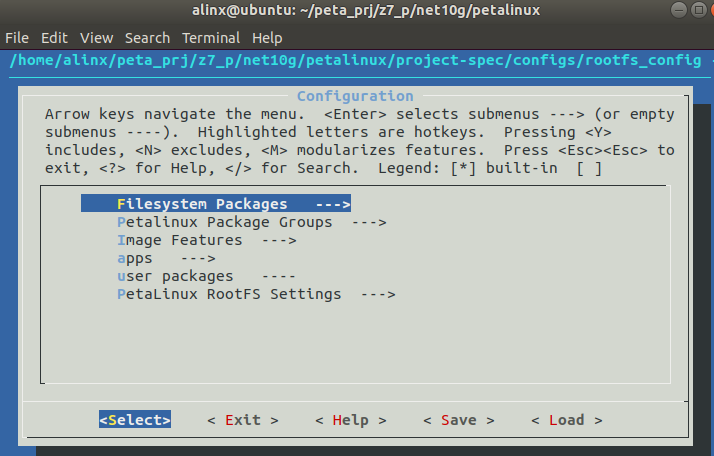The width and height of the screenshot is (714, 456).
Task: Open the View menu
Action: pos(97,38)
